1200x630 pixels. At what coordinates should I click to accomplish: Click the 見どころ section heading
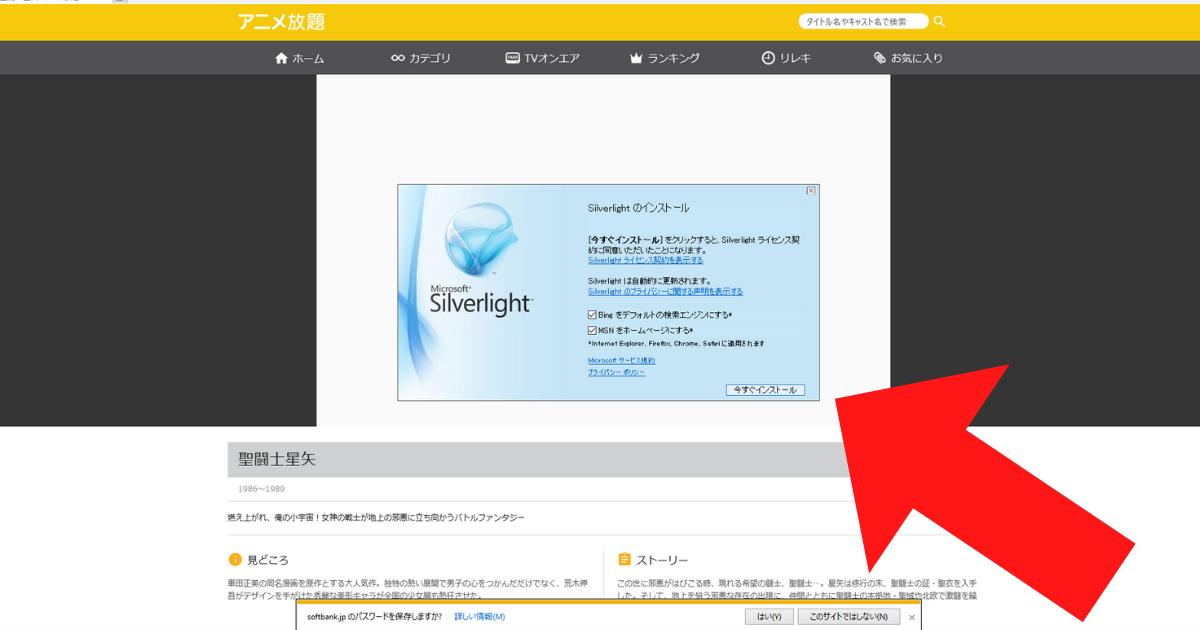tap(268, 560)
